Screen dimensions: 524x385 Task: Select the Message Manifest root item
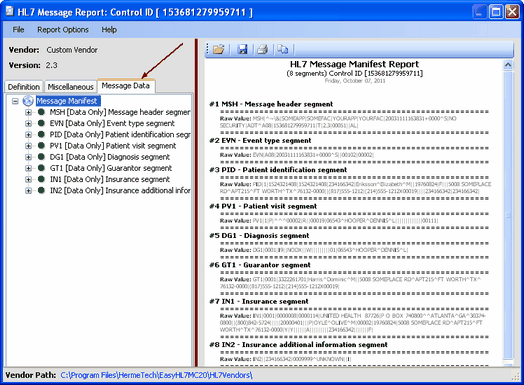(x=67, y=101)
